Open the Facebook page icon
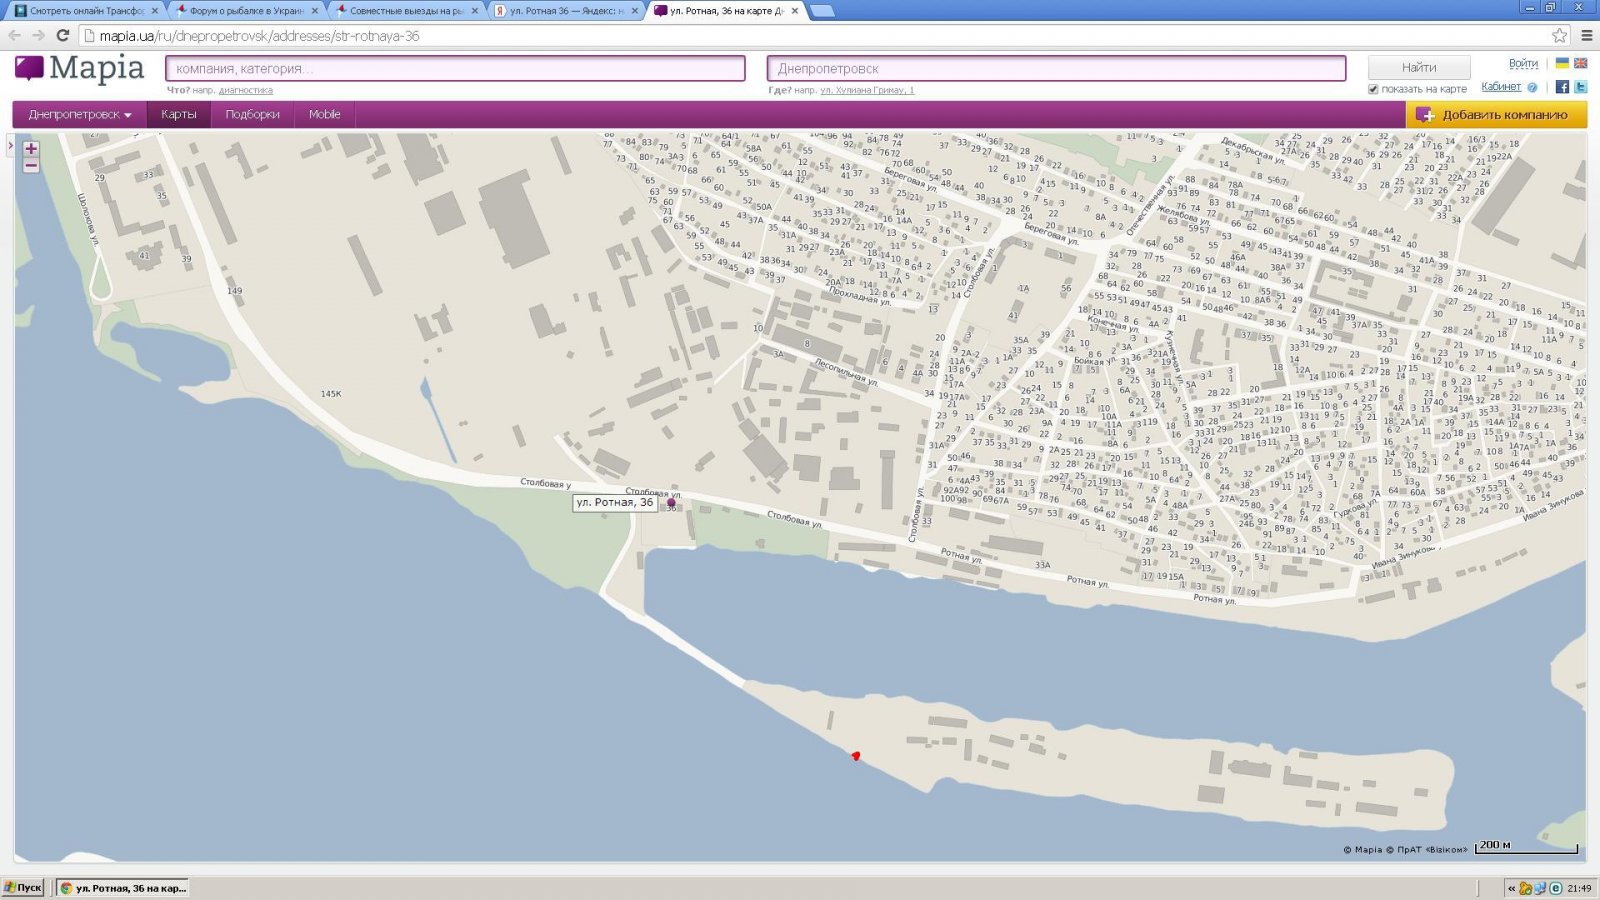This screenshot has width=1600, height=900. (1562, 87)
